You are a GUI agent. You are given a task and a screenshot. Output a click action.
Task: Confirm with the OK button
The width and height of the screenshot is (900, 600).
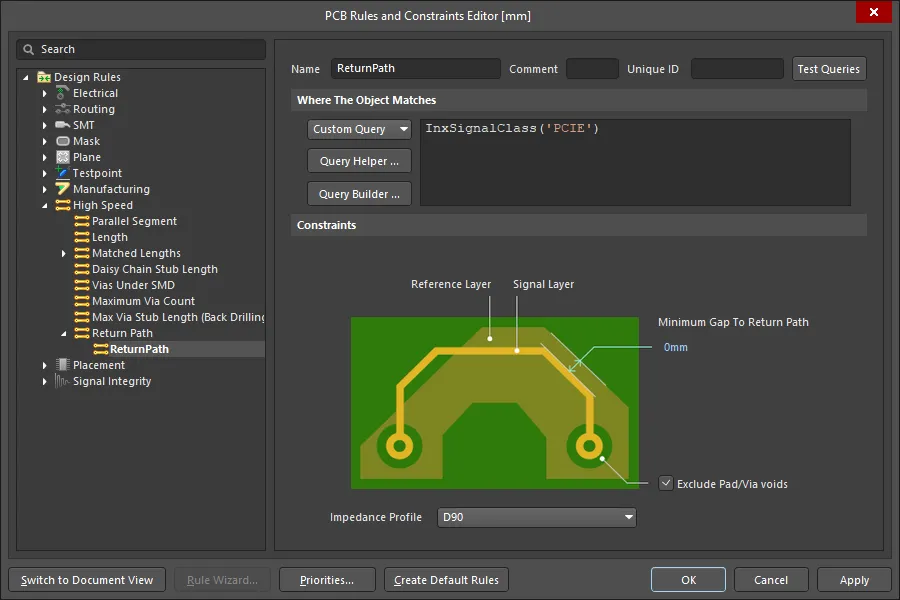688,580
